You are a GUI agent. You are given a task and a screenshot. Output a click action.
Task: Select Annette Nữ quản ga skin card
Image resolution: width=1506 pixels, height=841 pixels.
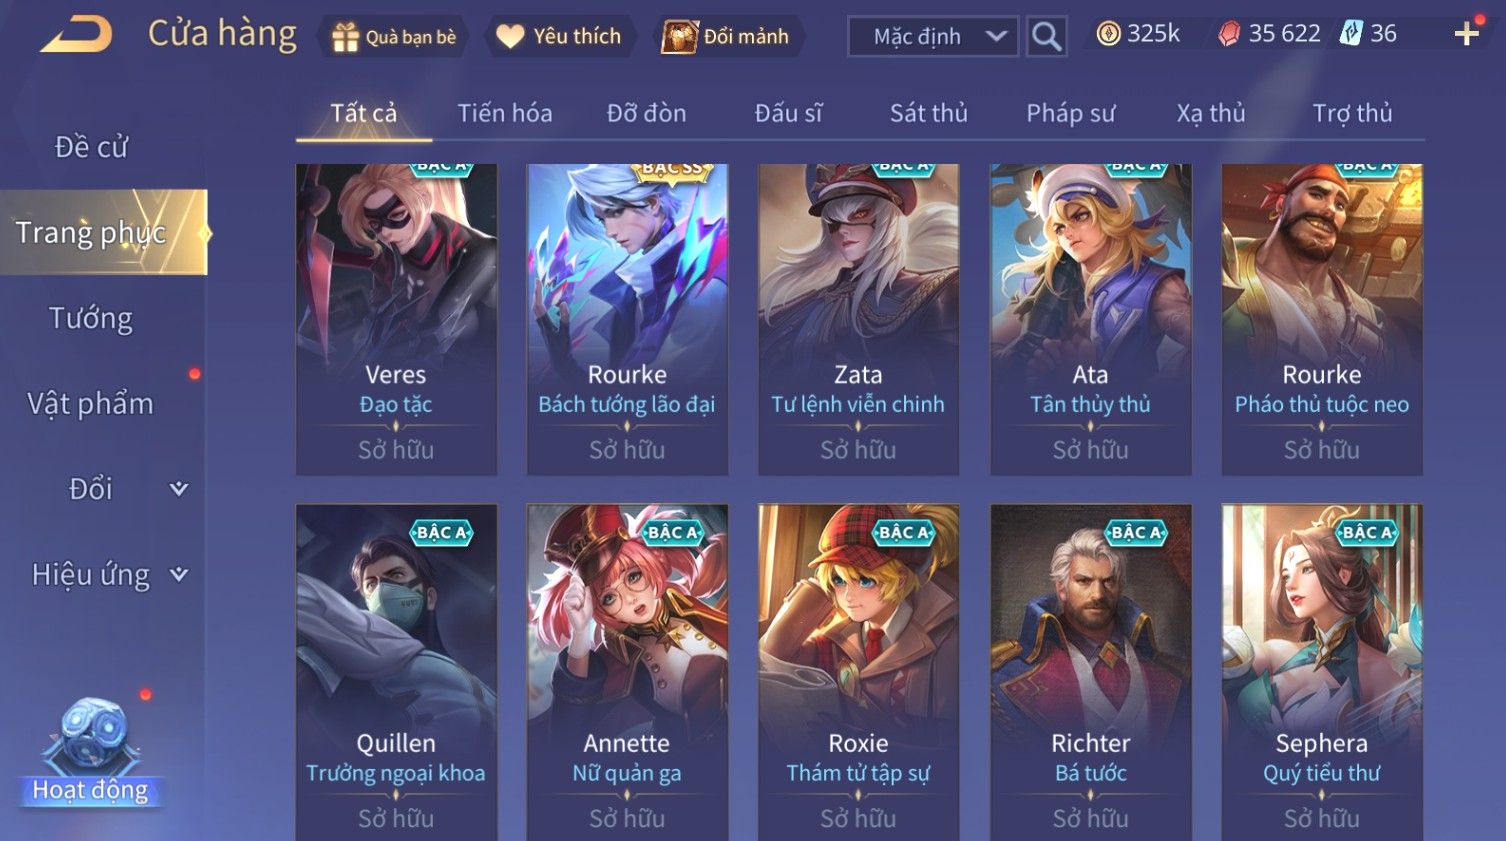point(627,672)
